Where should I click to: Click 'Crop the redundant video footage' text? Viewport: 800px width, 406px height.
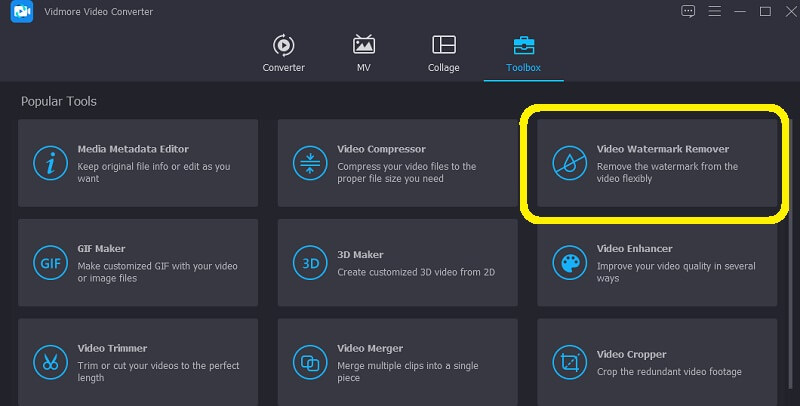click(x=669, y=372)
